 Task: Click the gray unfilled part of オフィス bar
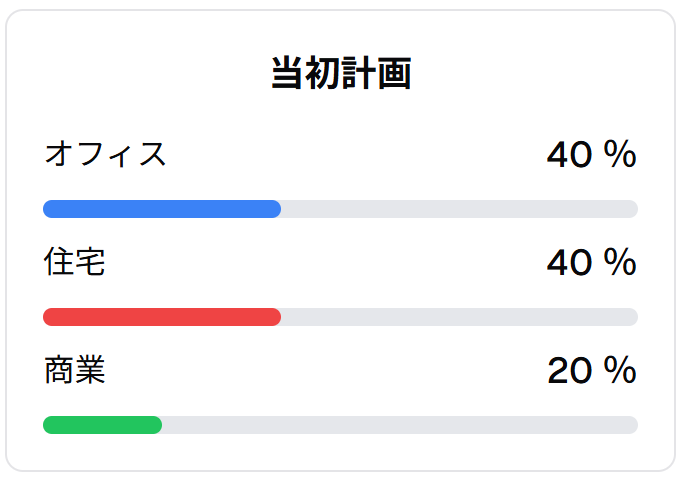click(459, 209)
